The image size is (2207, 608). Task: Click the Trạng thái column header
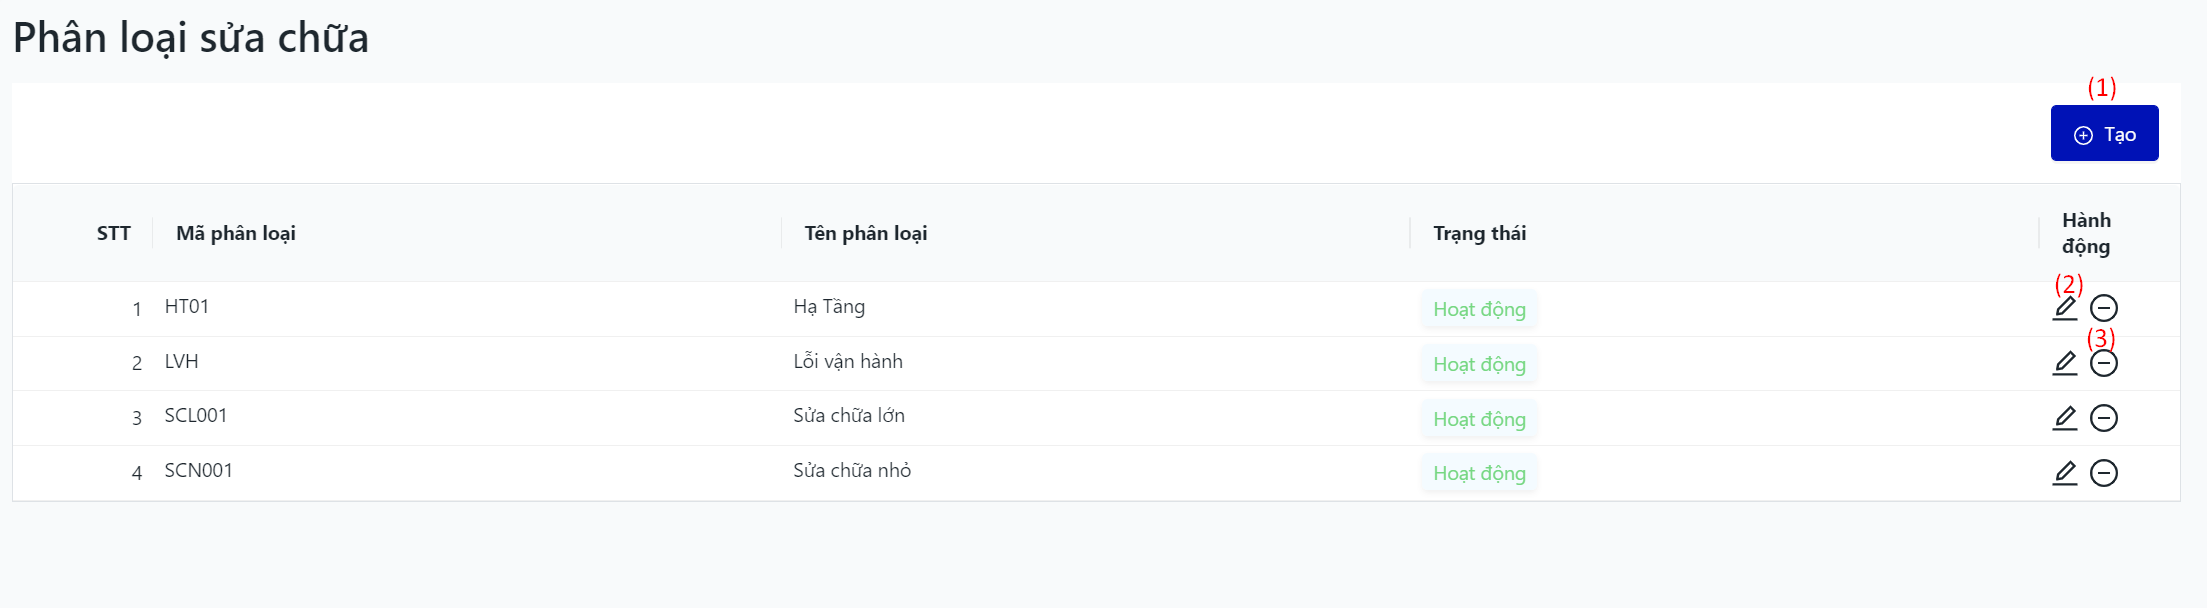click(1479, 233)
